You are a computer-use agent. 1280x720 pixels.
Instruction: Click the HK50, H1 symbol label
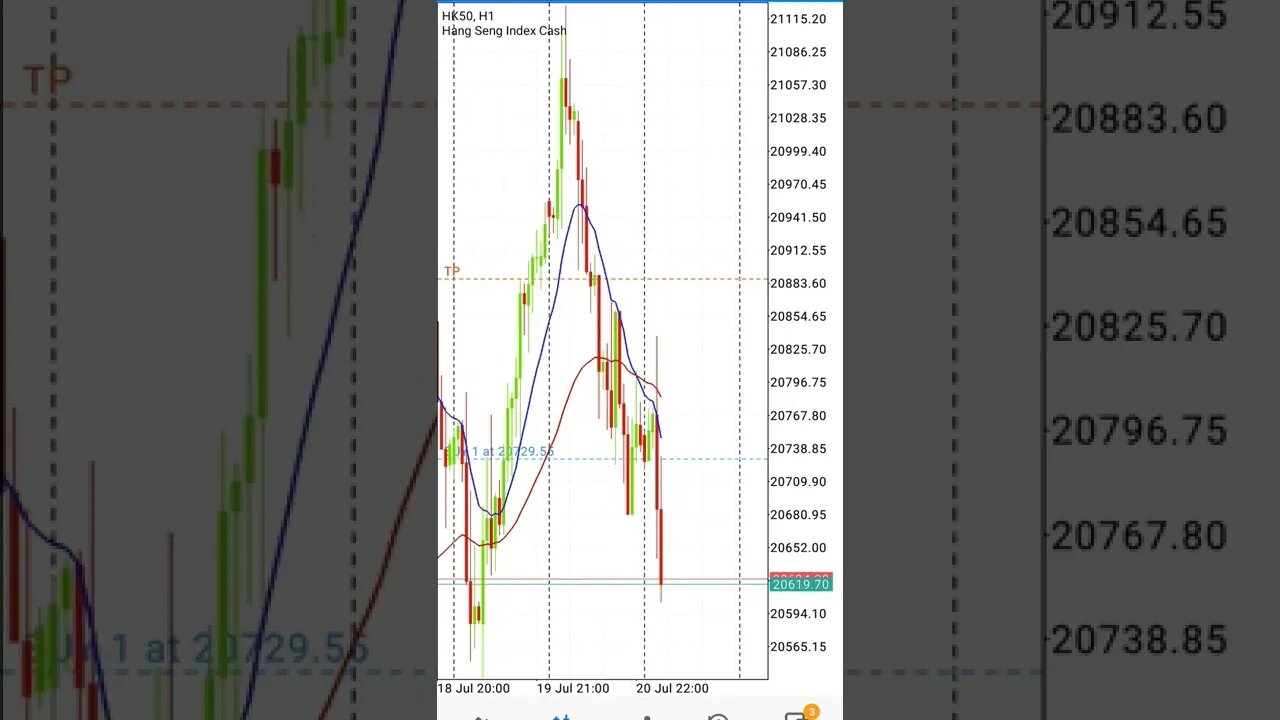(468, 16)
